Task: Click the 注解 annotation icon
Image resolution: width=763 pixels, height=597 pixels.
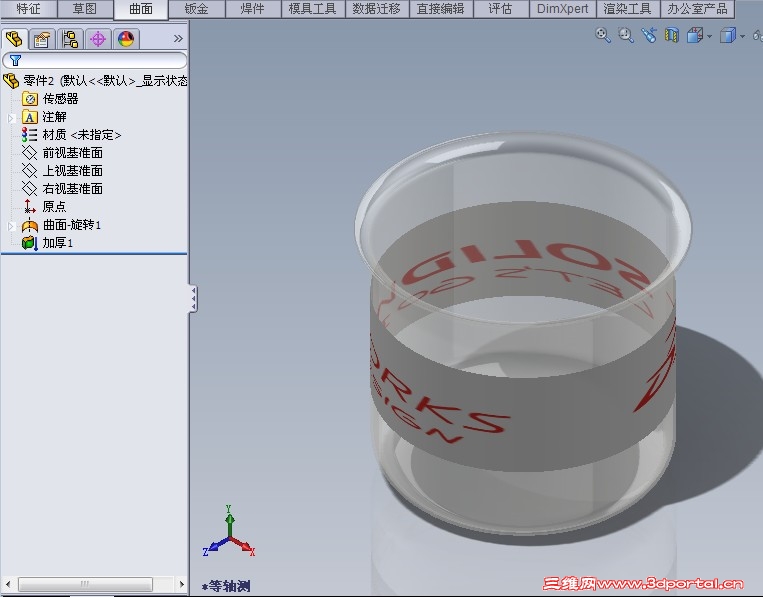Action: pos(30,117)
